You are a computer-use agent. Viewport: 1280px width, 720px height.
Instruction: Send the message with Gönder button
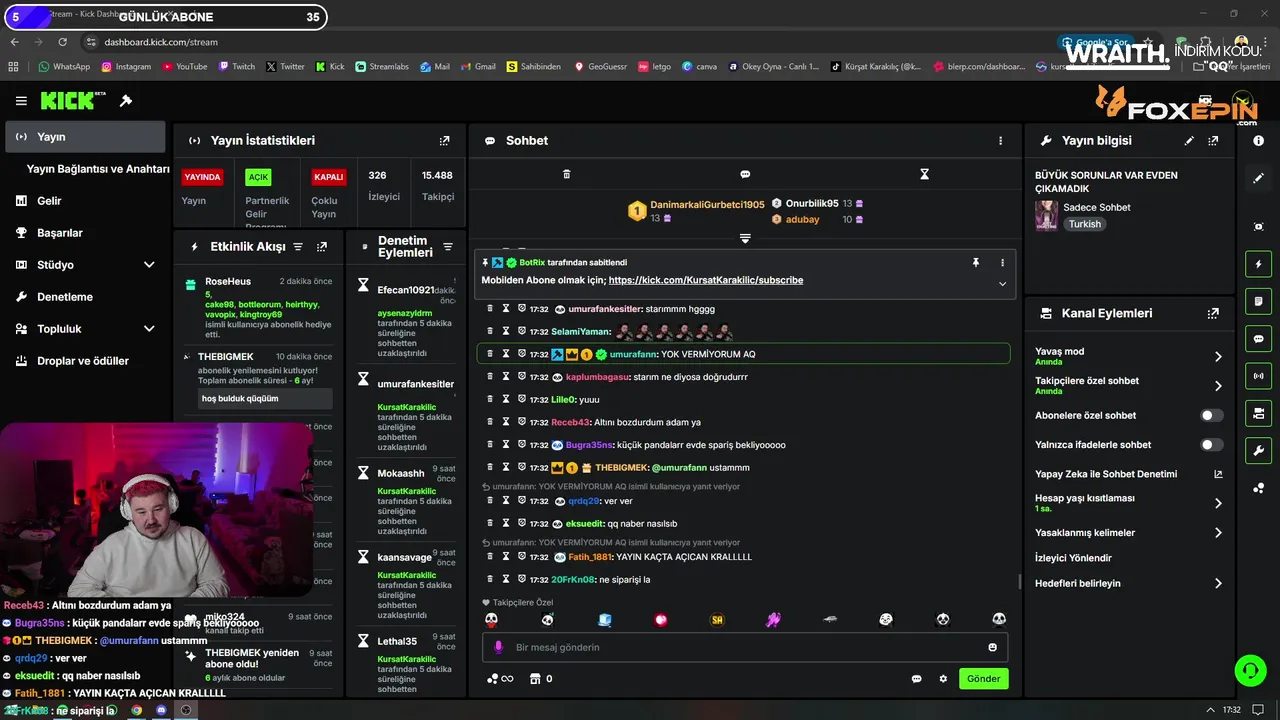983,679
